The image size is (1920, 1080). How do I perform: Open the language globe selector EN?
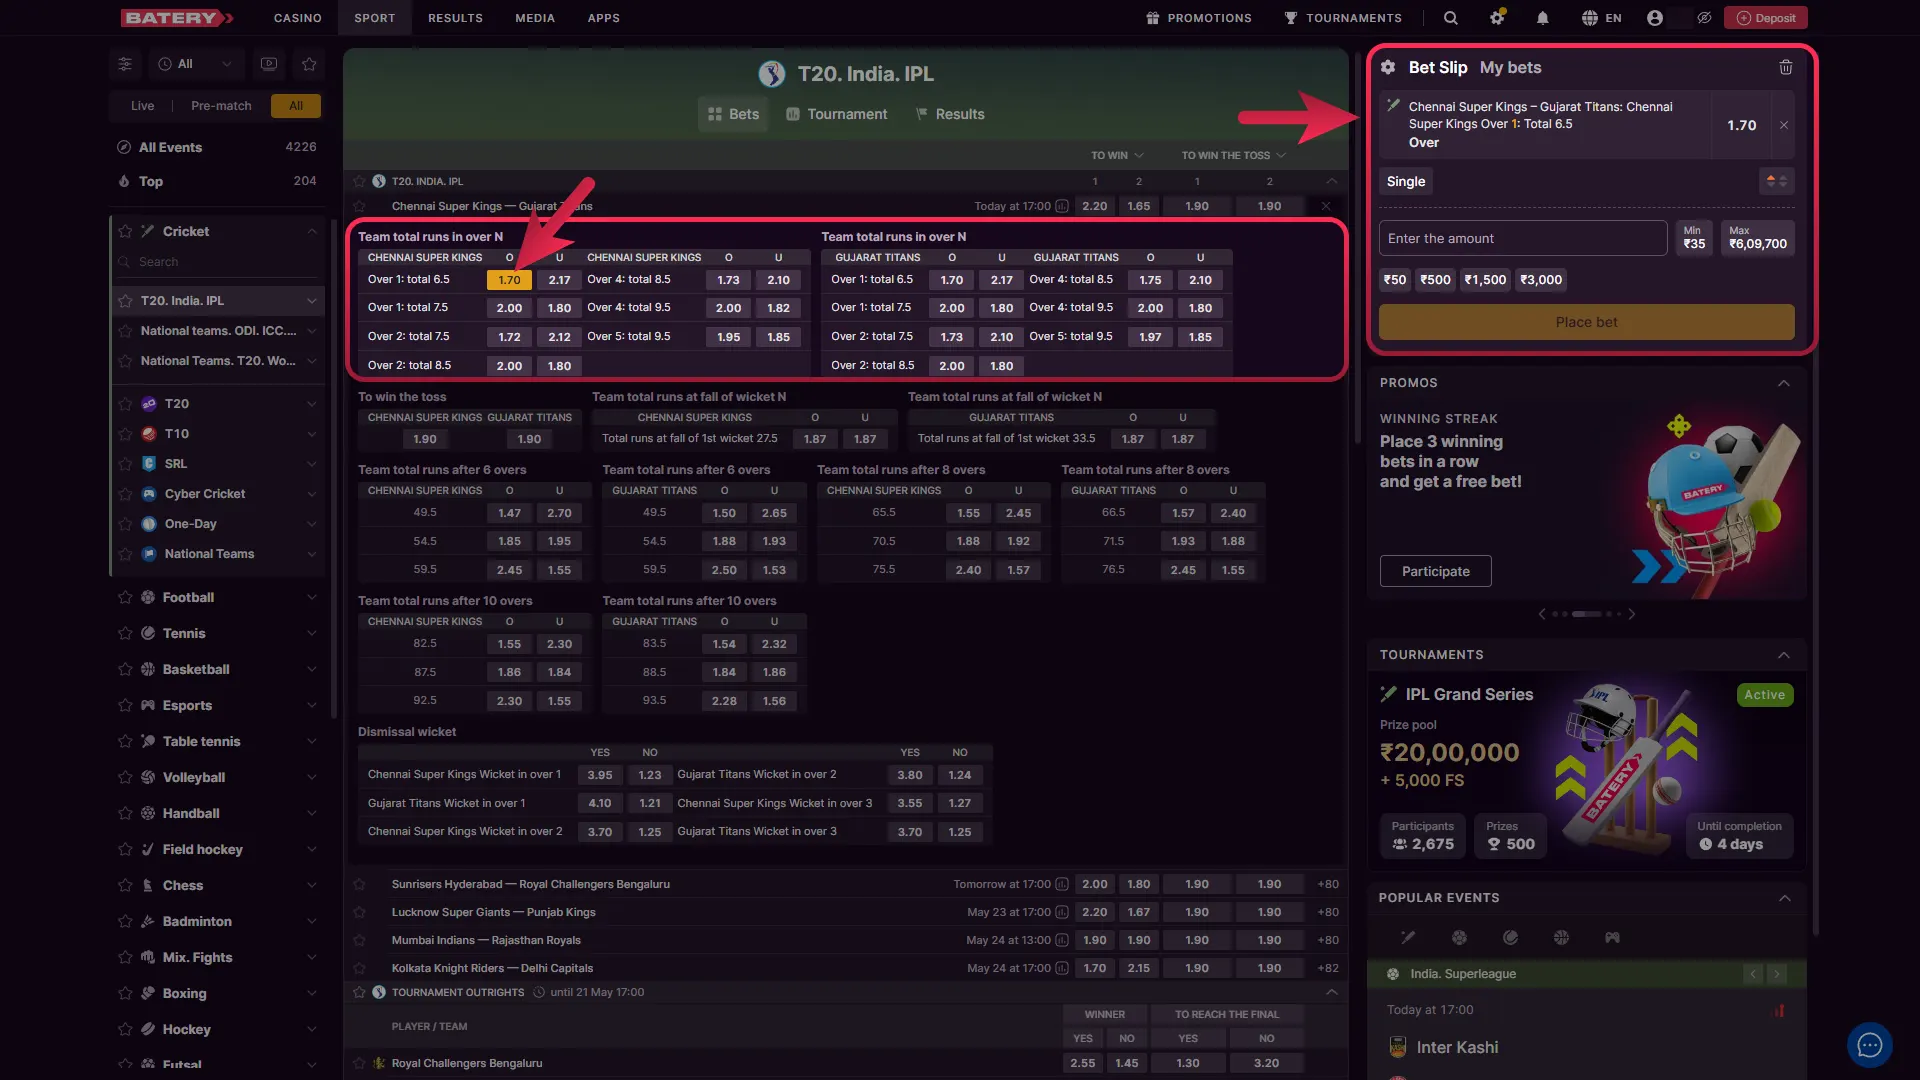click(1602, 18)
